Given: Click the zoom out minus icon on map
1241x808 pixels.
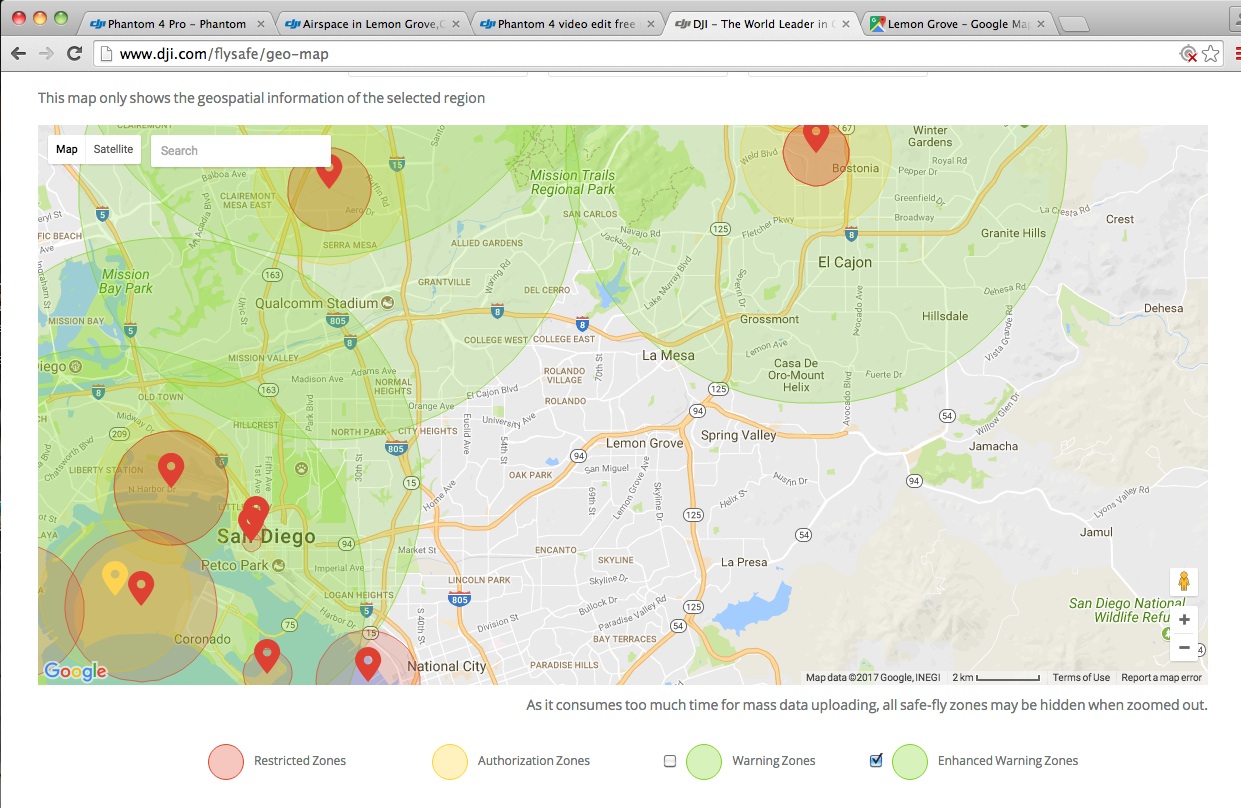Looking at the screenshot, I should click(x=1184, y=647).
